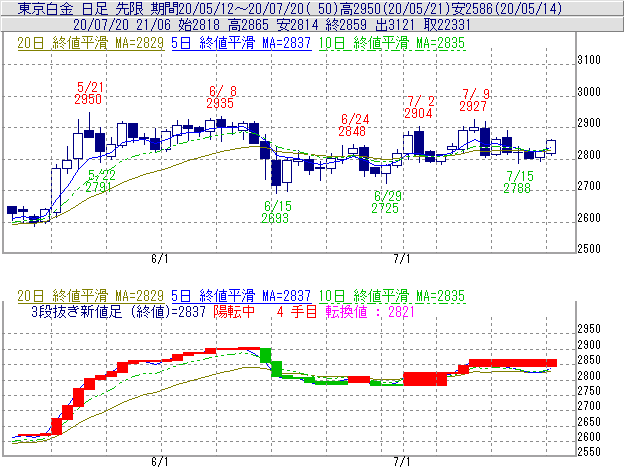Click the period low value 安2586(20/05/14)

pyautogui.click(x=507, y=8)
